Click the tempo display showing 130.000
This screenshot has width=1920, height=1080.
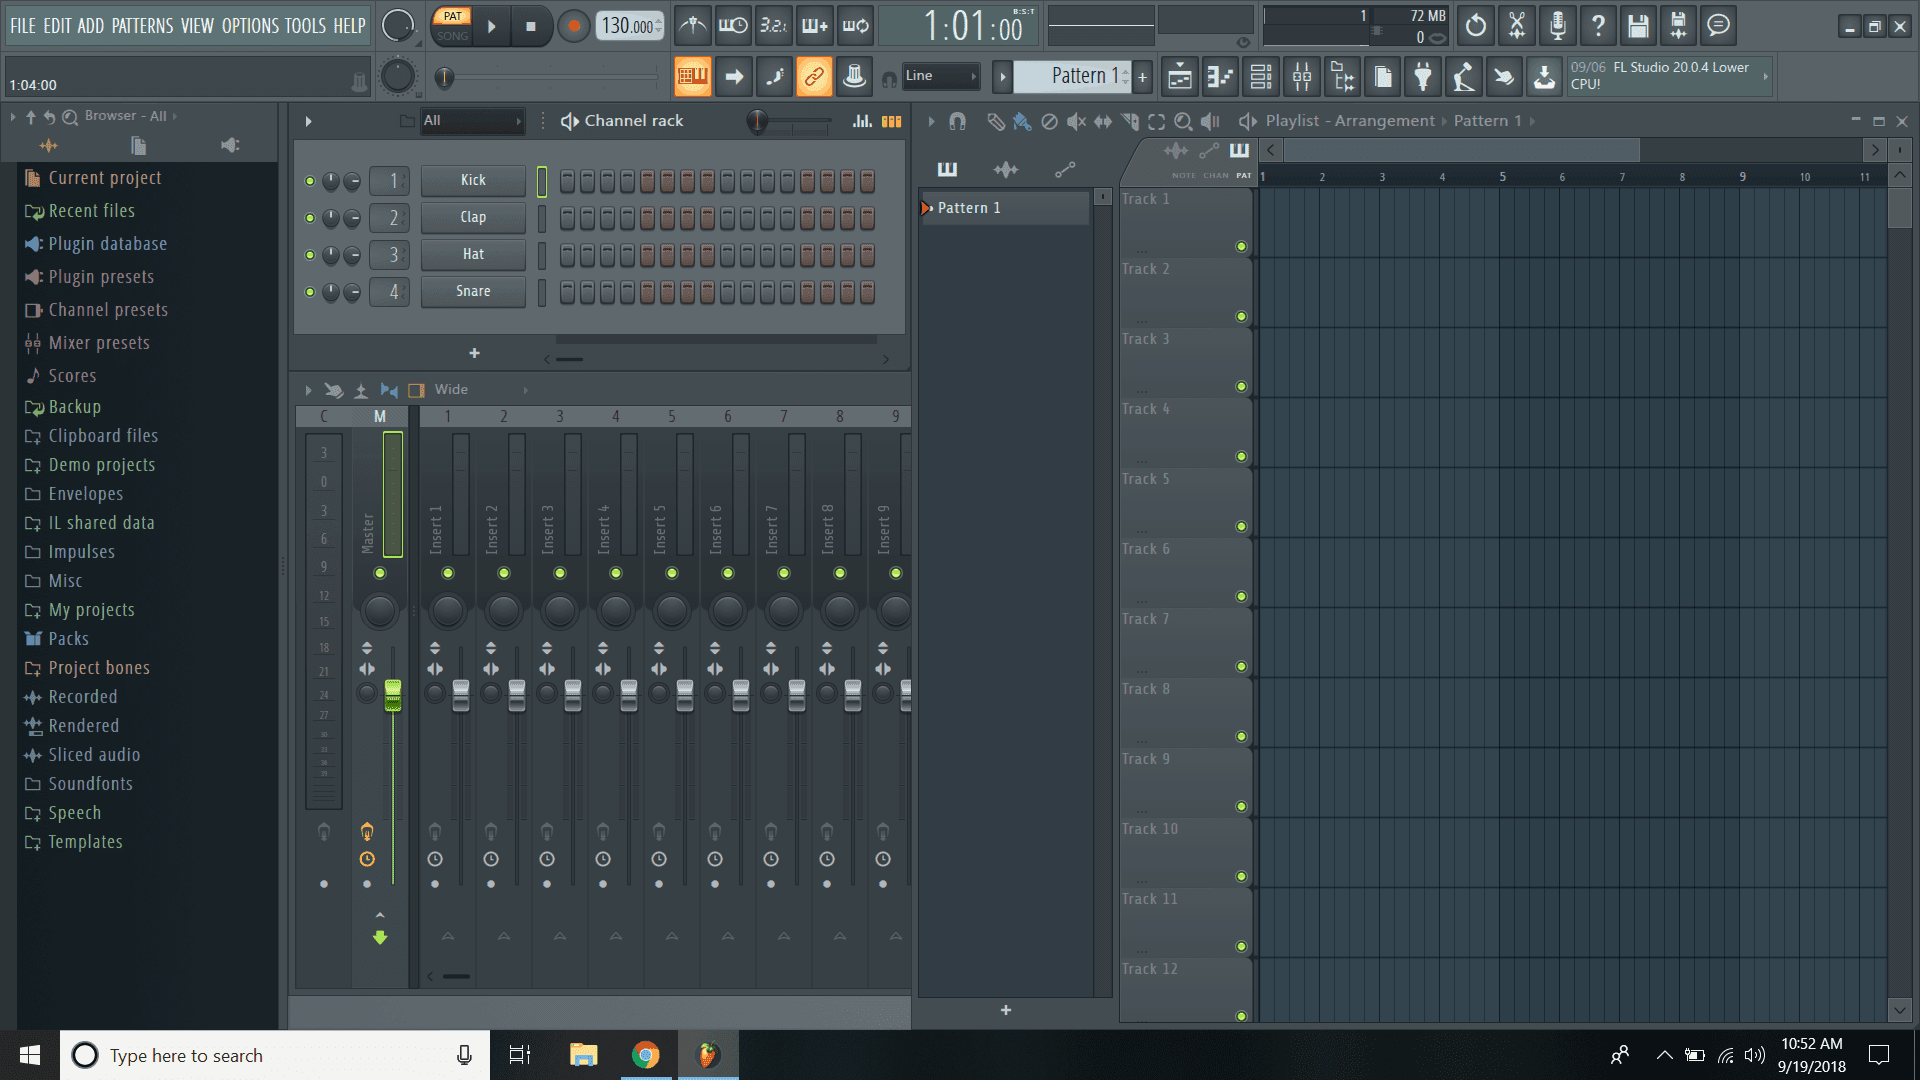pyautogui.click(x=628, y=26)
